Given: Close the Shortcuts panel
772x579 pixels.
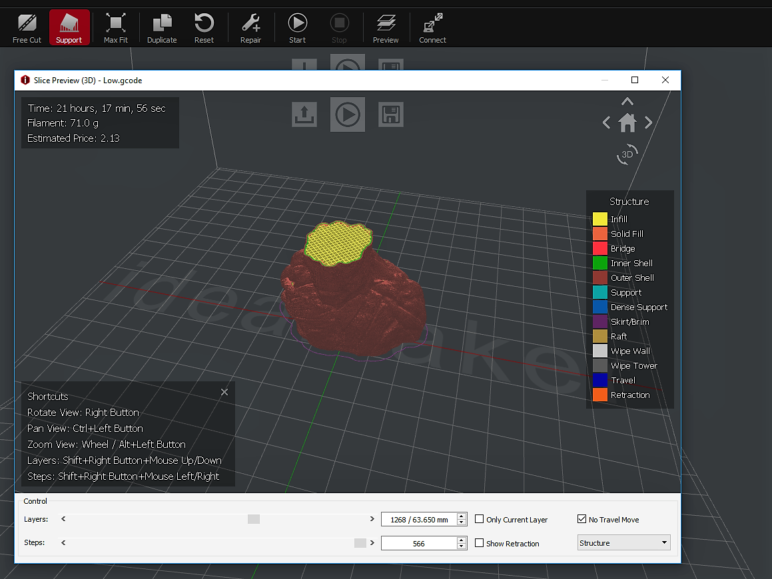Looking at the screenshot, I should point(225,392).
